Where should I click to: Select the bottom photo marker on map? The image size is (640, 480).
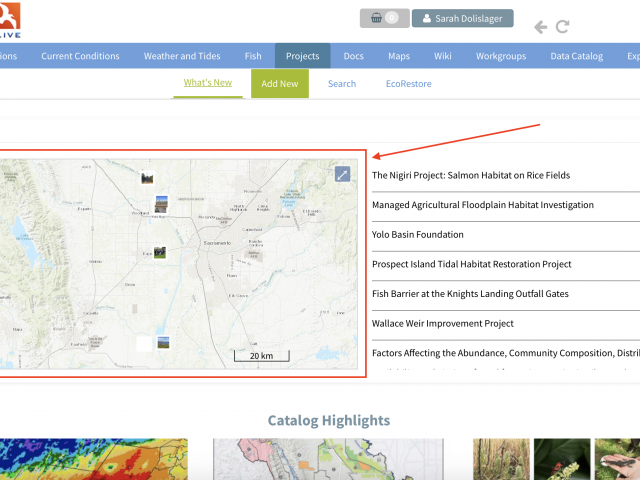(163, 342)
